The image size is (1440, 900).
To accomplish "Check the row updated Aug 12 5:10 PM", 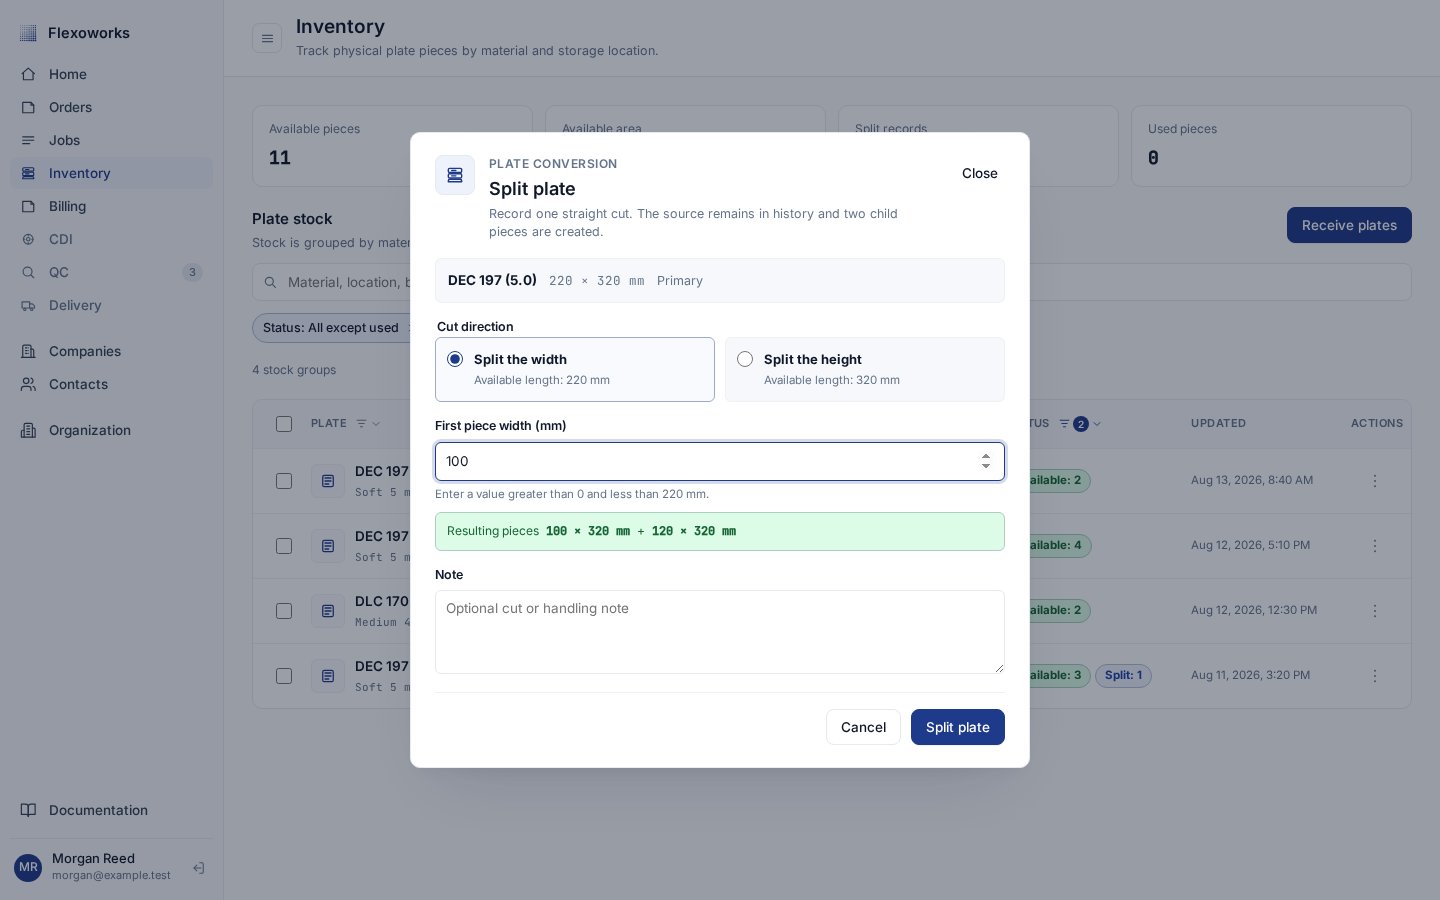I will pos(284,546).
